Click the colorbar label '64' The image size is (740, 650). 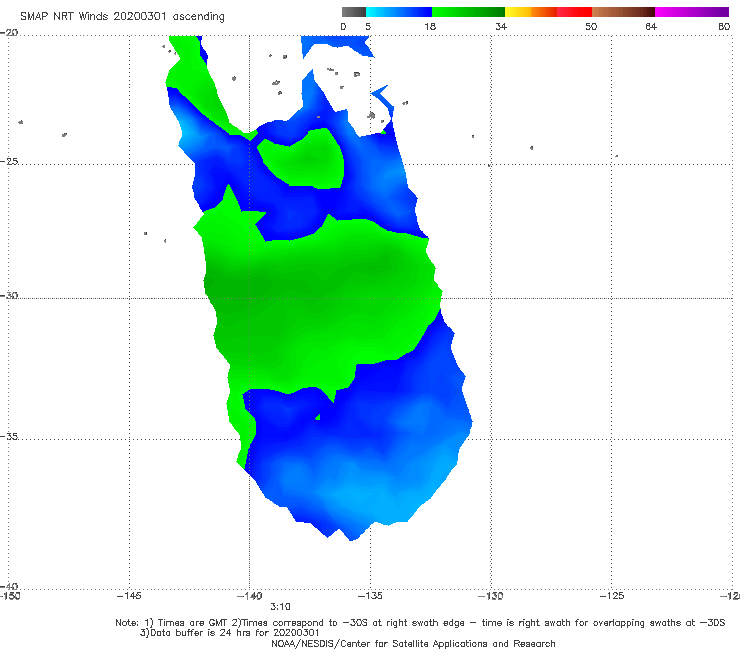click(651, 26)
